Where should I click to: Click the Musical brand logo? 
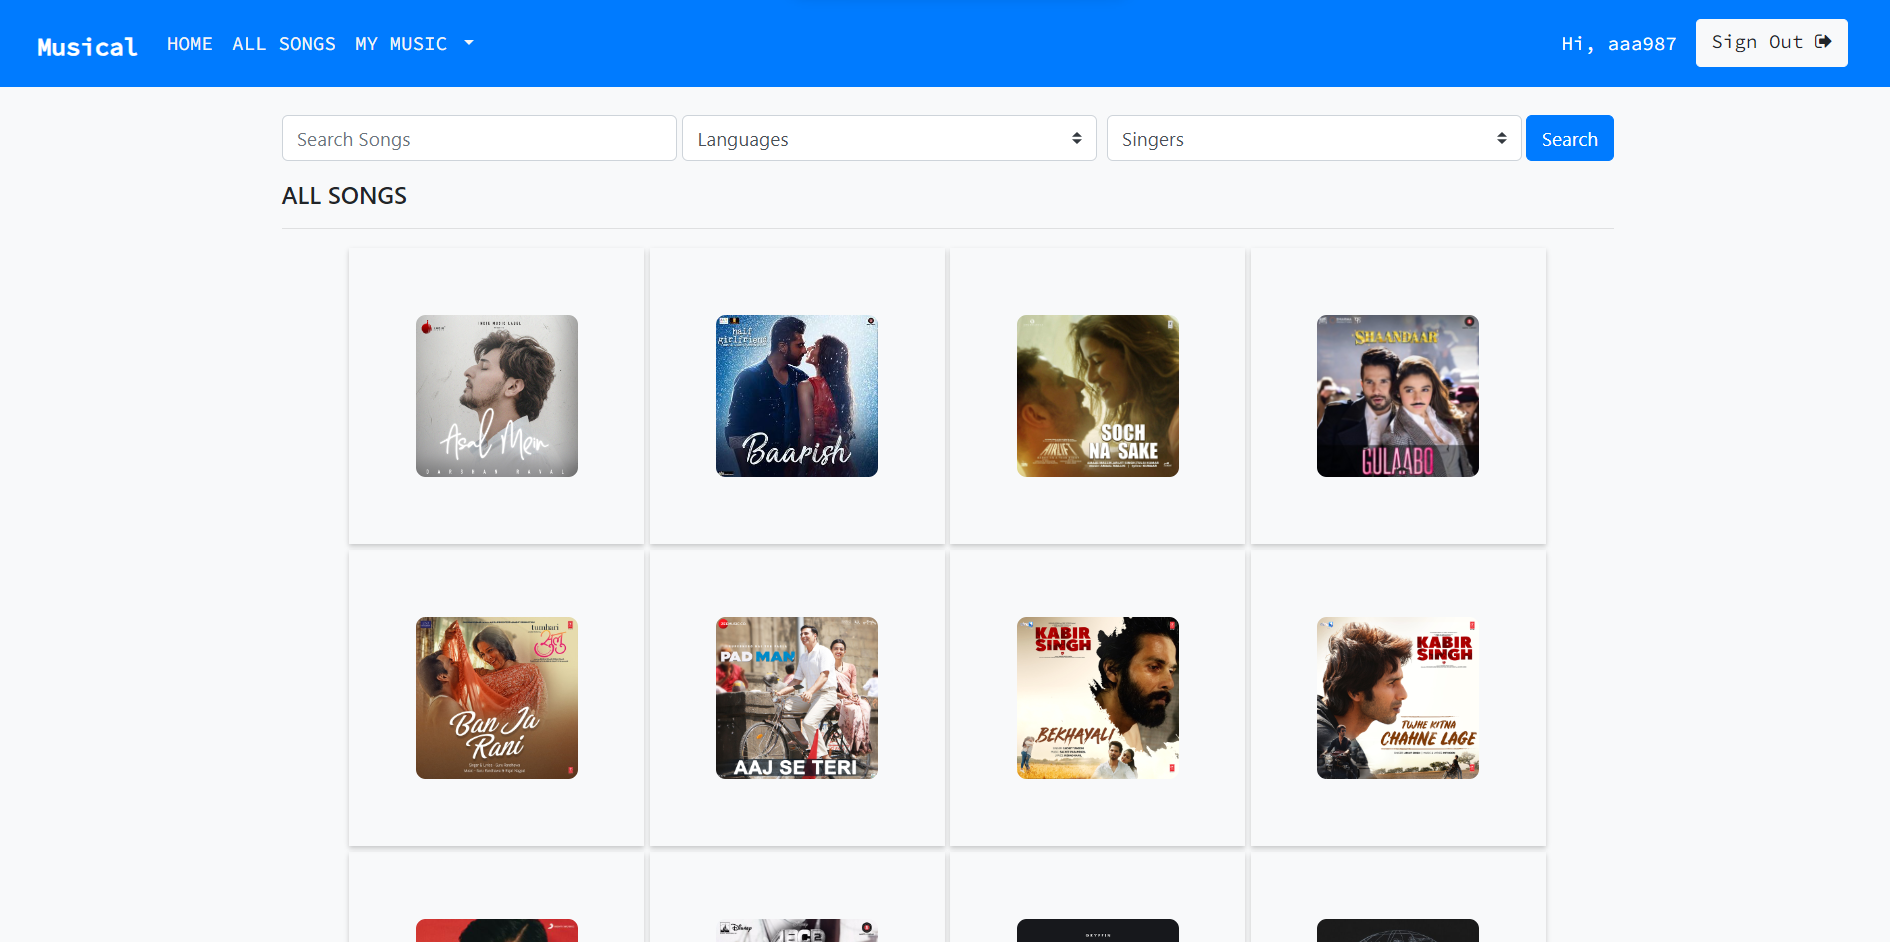click(x=87, y=47)
